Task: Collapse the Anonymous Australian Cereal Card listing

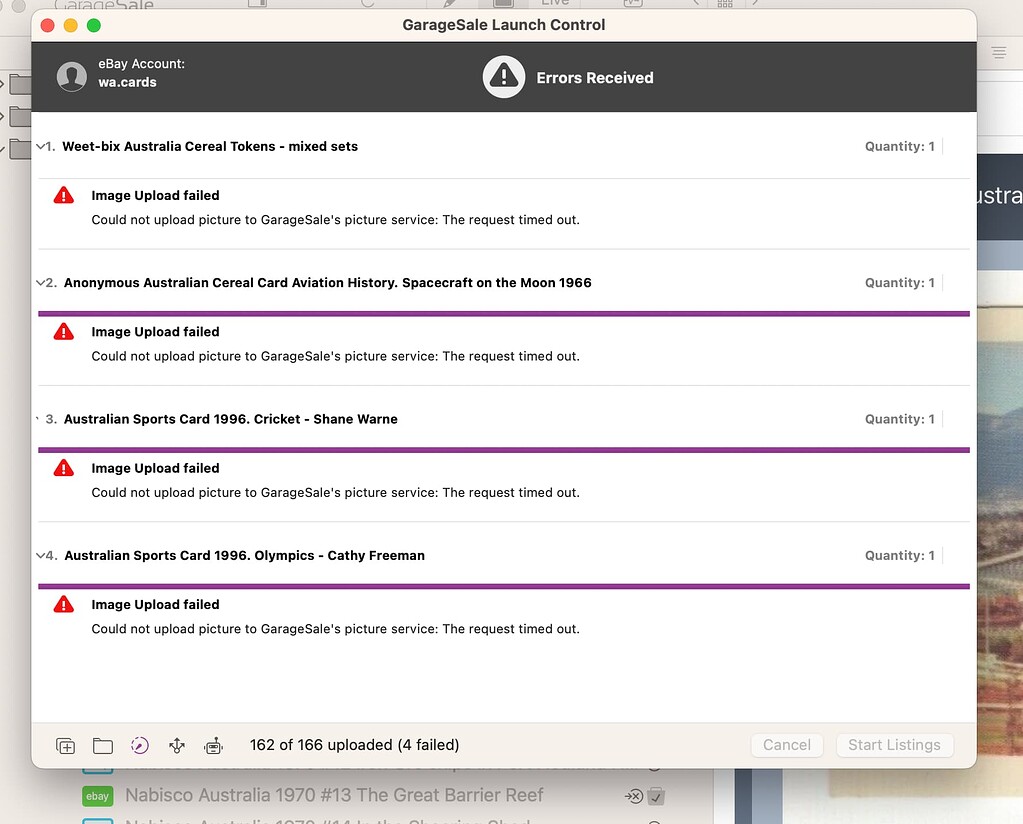Action: [40, 282]
